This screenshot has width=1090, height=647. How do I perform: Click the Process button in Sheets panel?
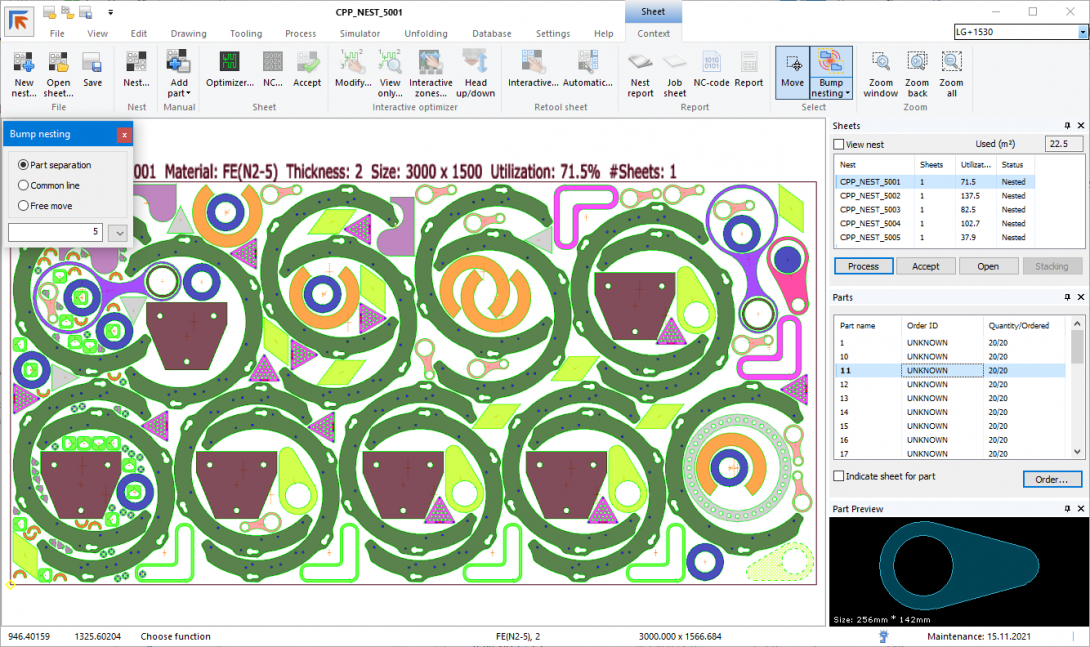(863, 266)
